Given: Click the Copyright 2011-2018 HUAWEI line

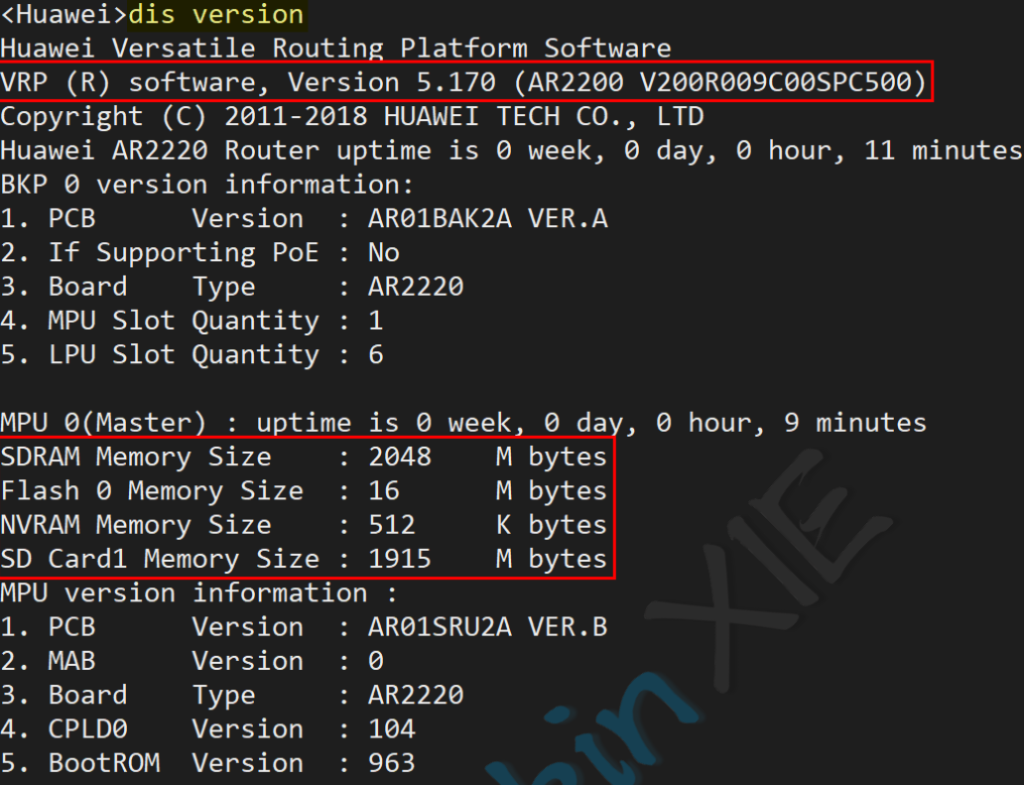Looking at the screenshot, I should pos(352,116).
